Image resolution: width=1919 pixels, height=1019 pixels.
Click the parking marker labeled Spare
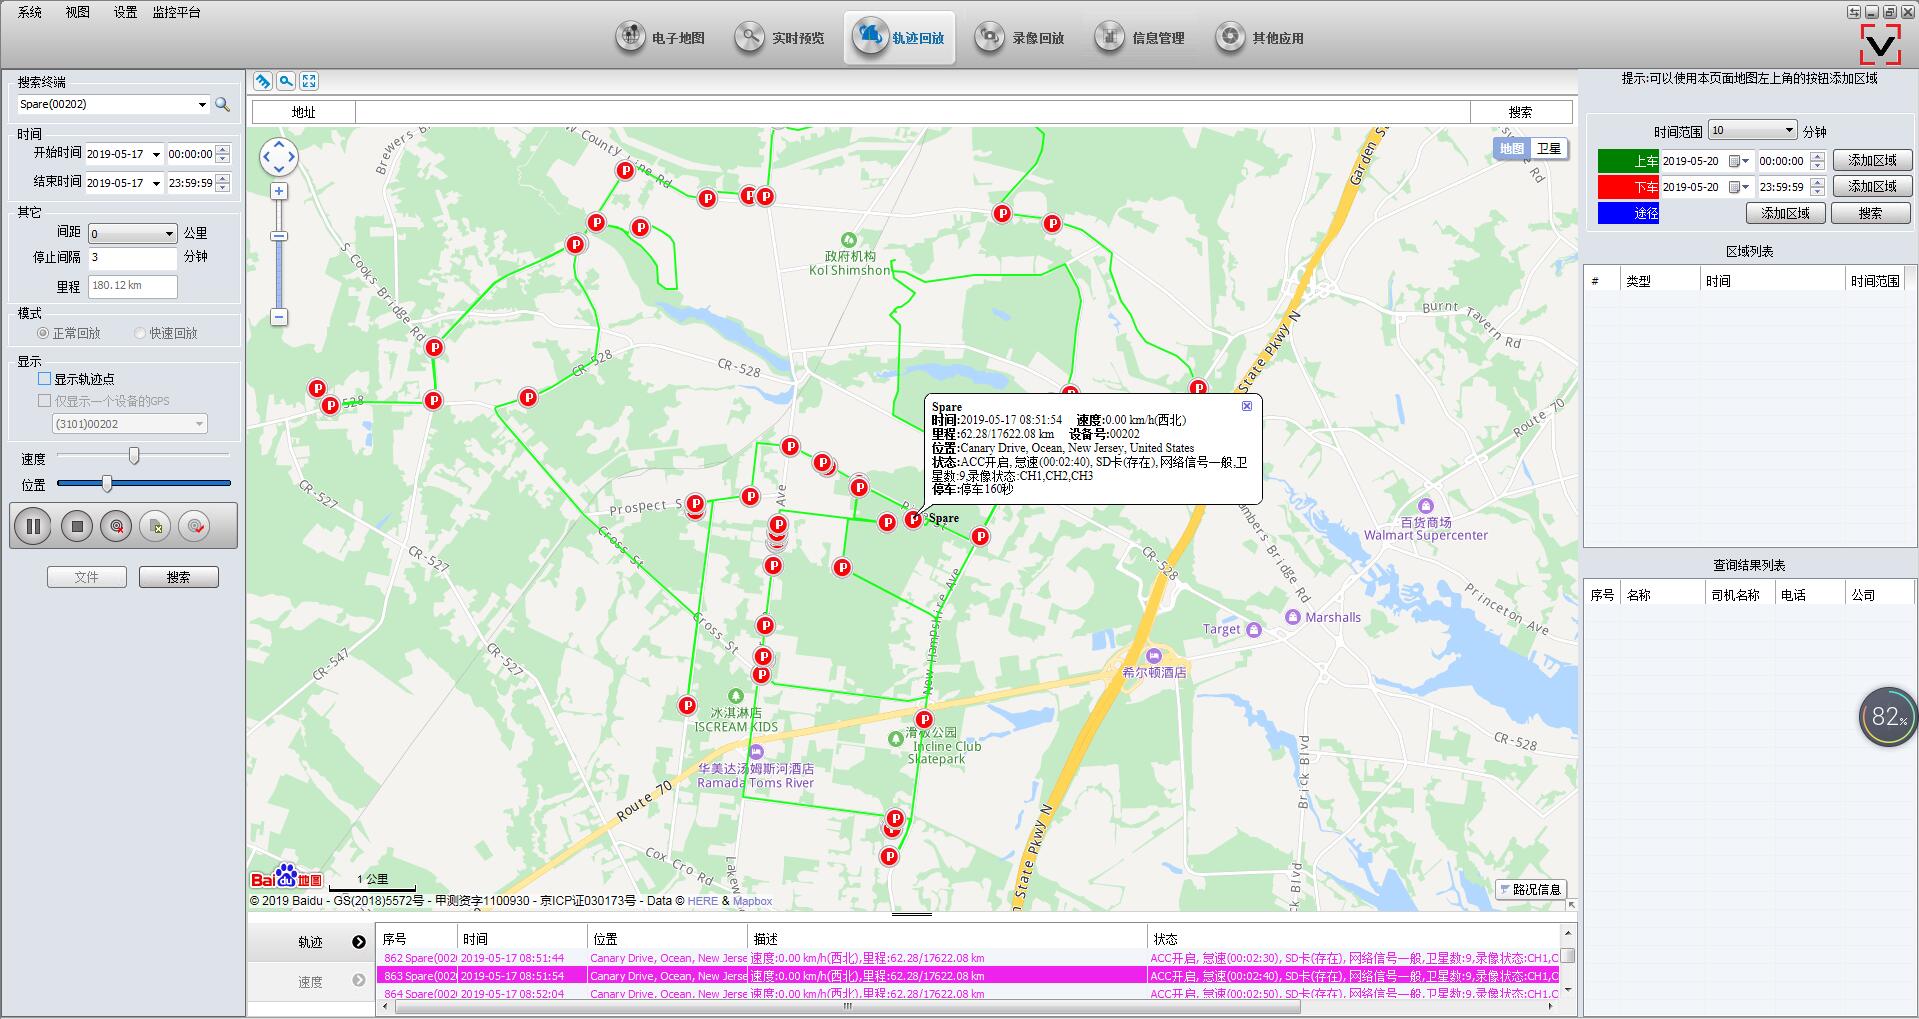click(x=913, y=519)
